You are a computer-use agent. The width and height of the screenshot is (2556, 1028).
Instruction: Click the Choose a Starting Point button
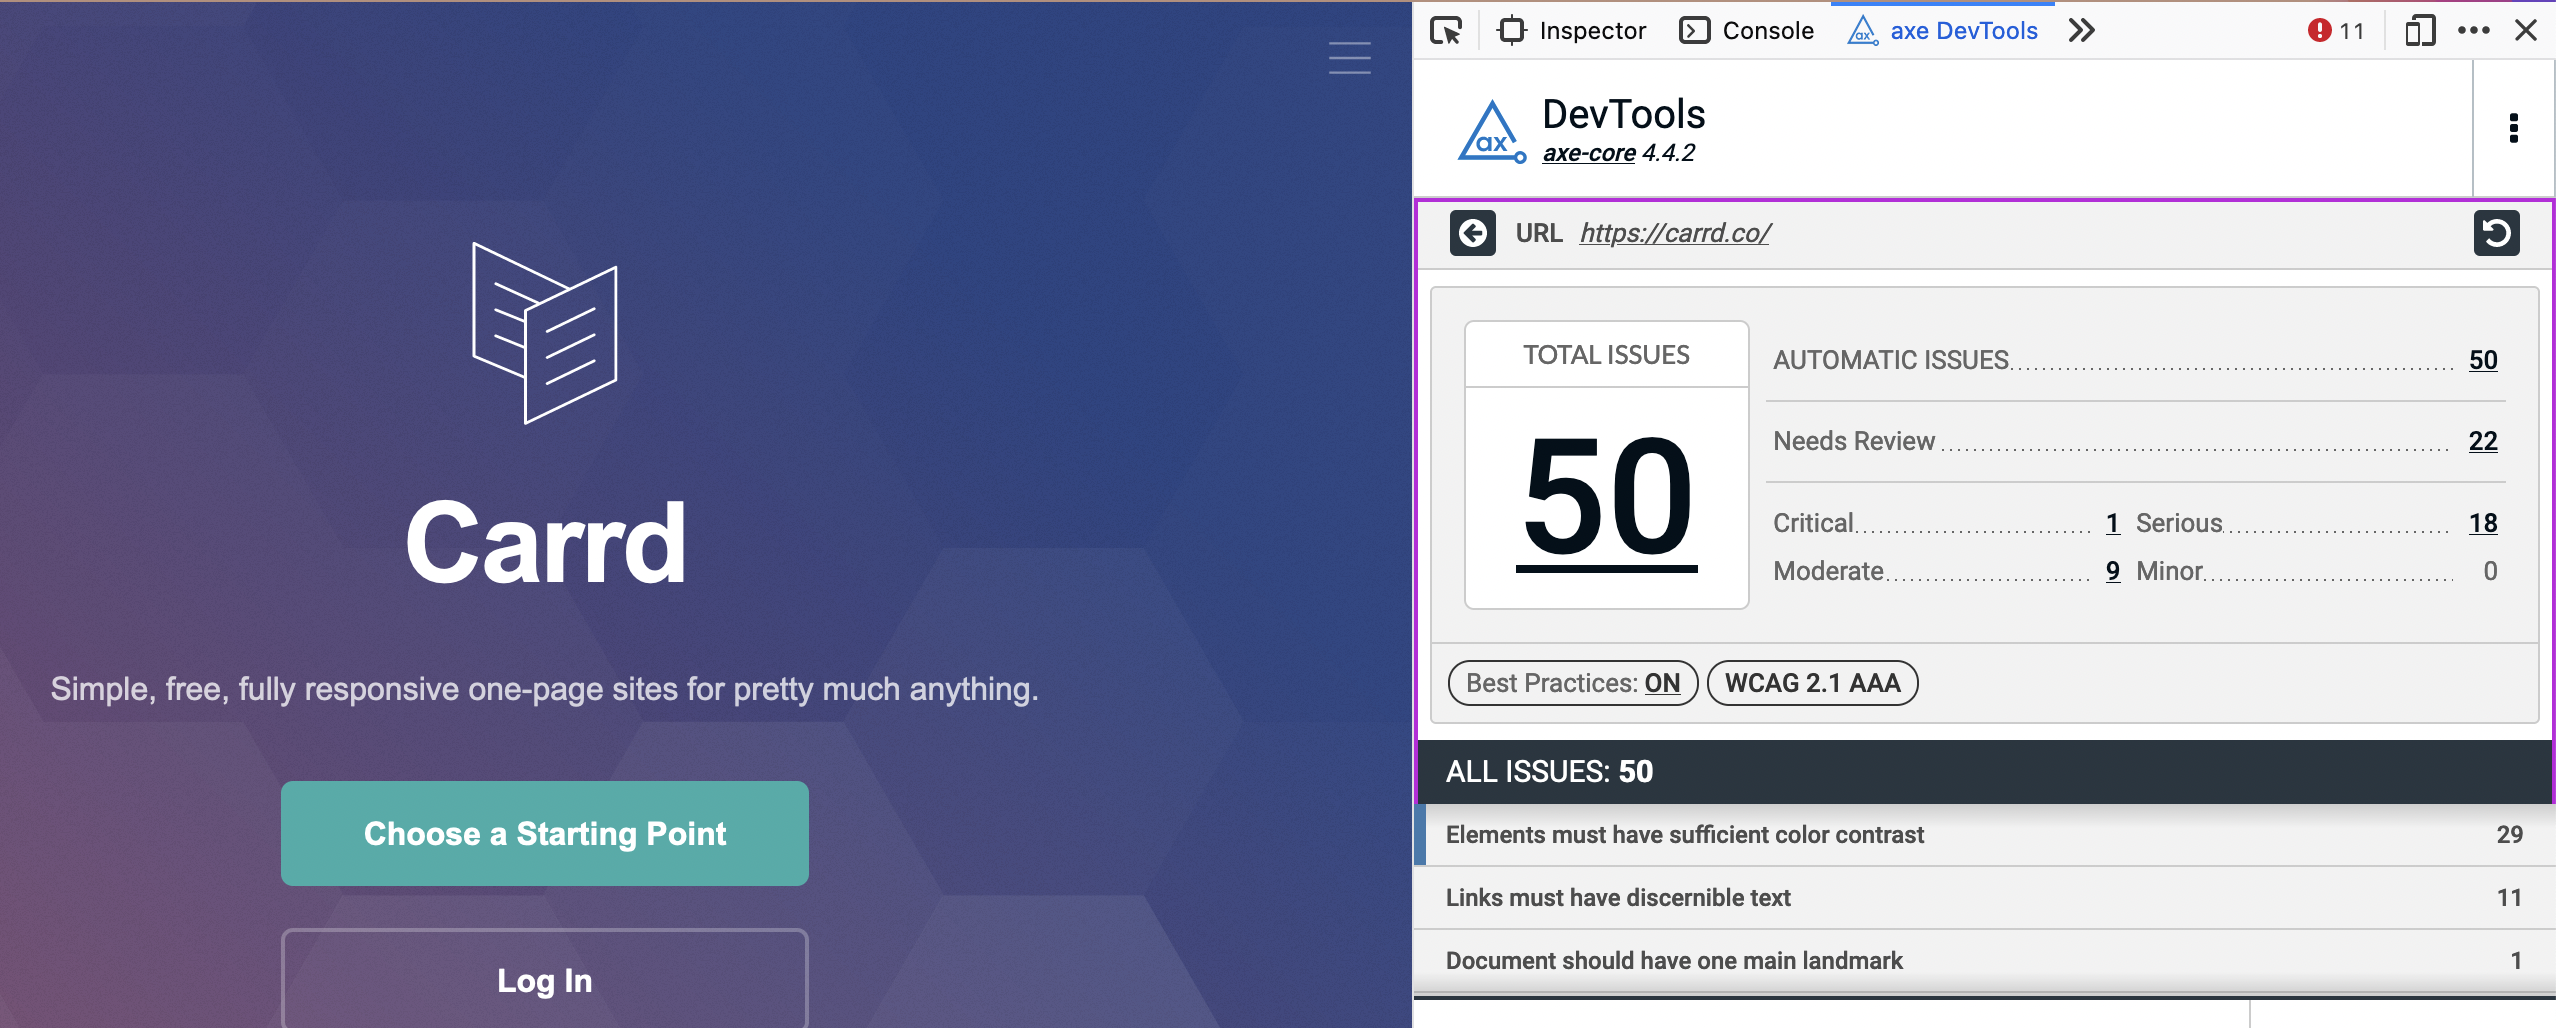(x=545, y=833)
